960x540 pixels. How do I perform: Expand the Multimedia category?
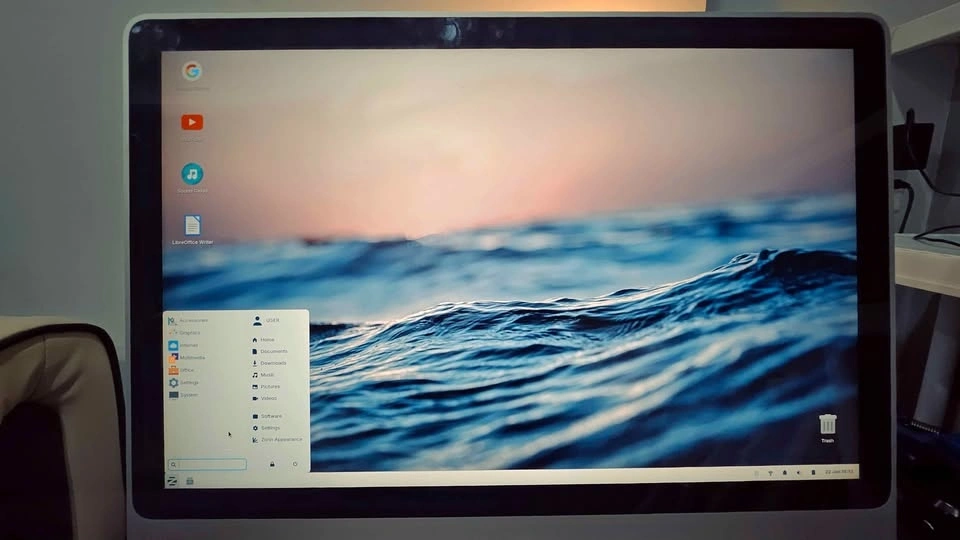point(191,357)
